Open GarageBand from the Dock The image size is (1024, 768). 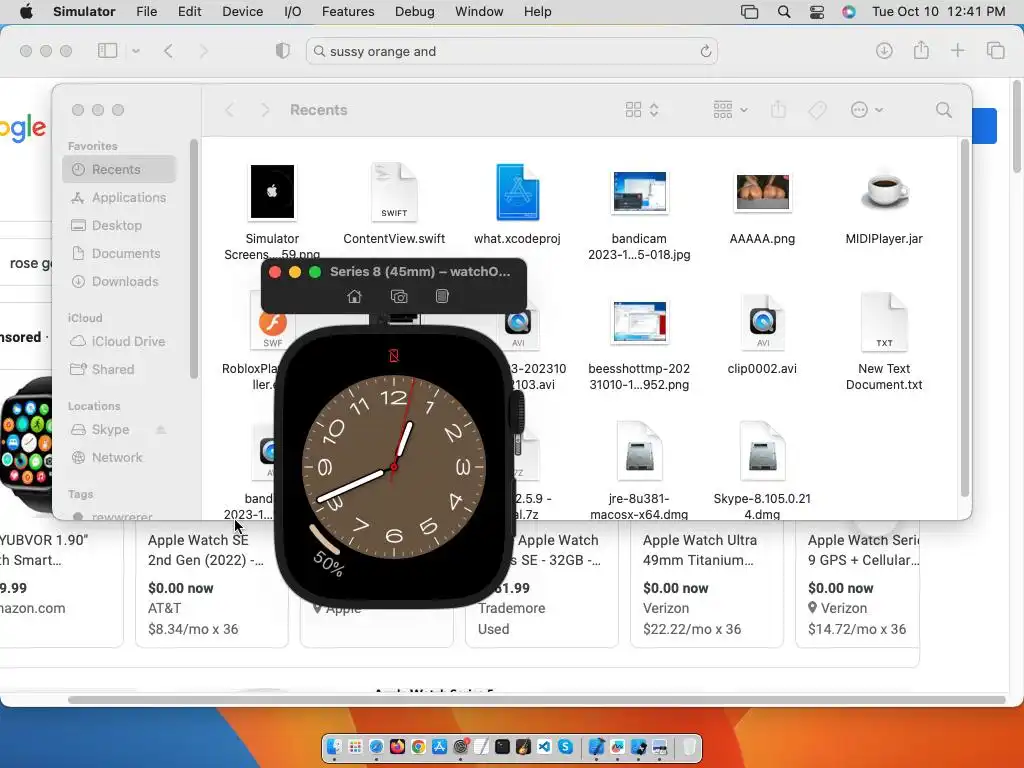coord(524,747)
